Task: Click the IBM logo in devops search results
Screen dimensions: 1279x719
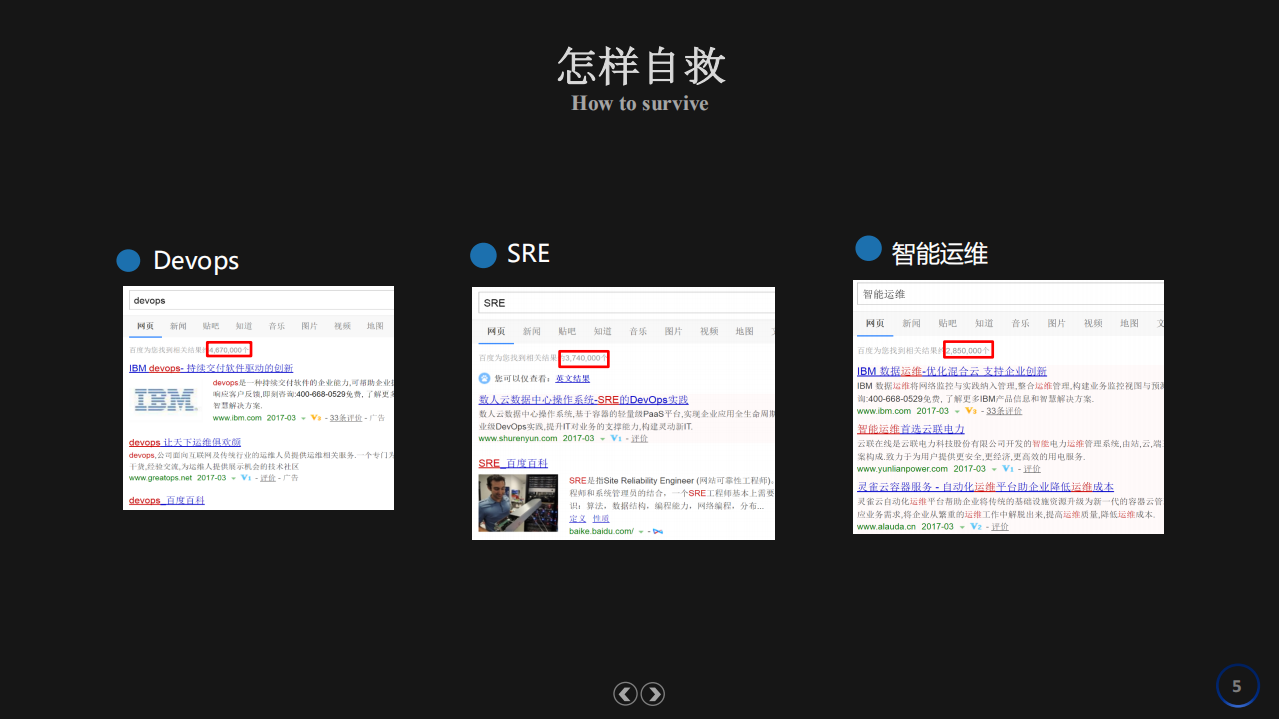Action: 164,400
